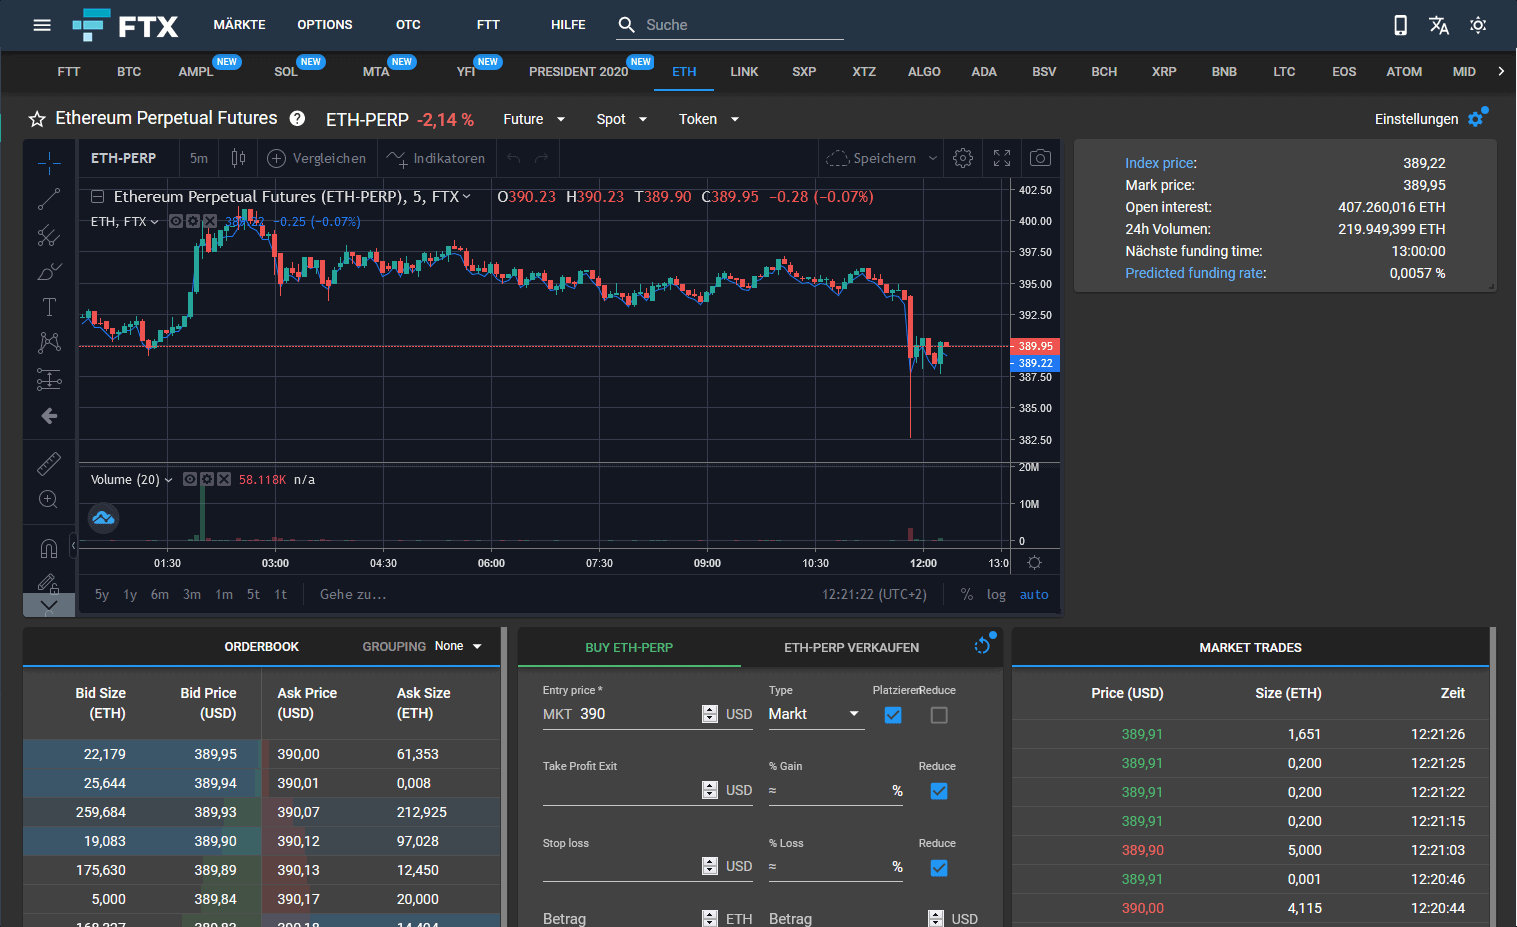Take a chart snapshot with camera
Viewport: 1517px width, 927px height.
pyautogui.click(x=1040, y=158)
